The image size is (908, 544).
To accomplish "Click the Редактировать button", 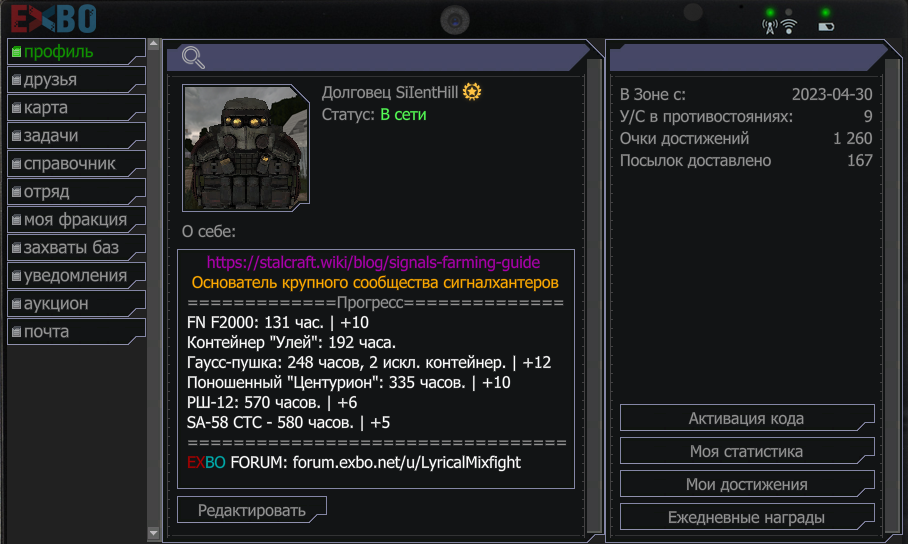I will [x=252, y=510].
